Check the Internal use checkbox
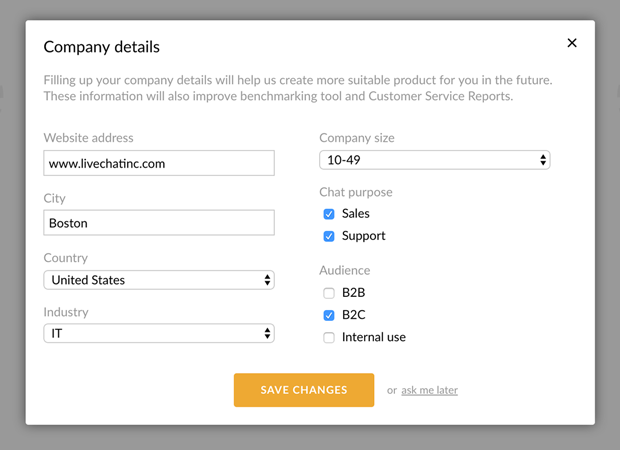Screen dimensions: 620x450 click(x=329, y=338)
